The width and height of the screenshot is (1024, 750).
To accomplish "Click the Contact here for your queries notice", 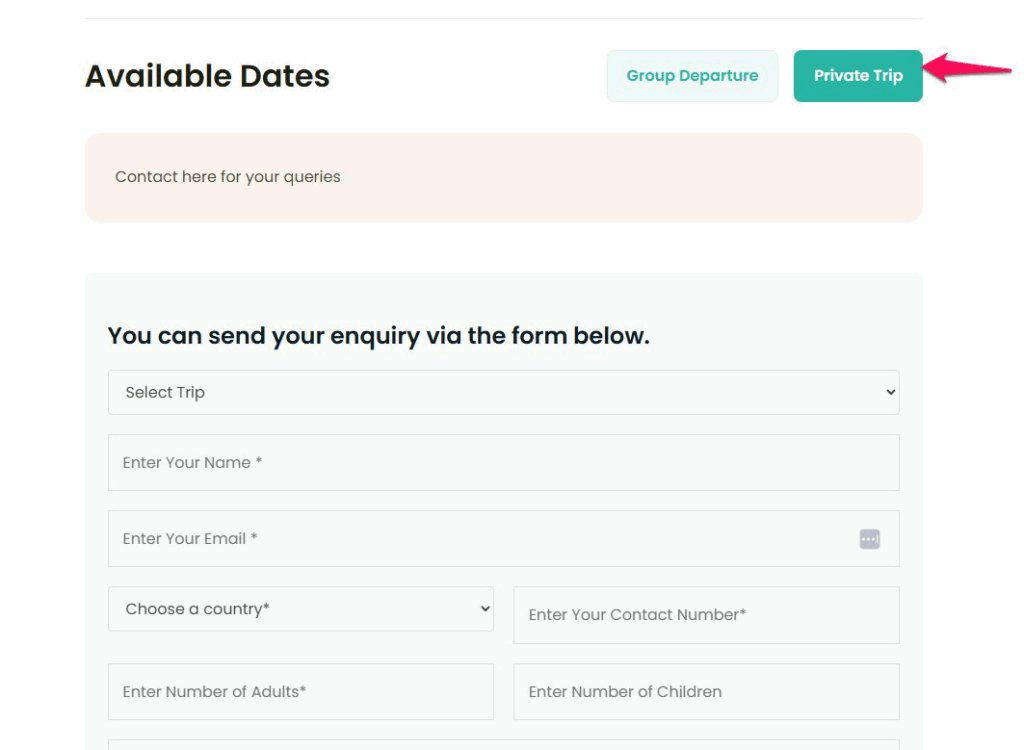I will pos(228,177).
